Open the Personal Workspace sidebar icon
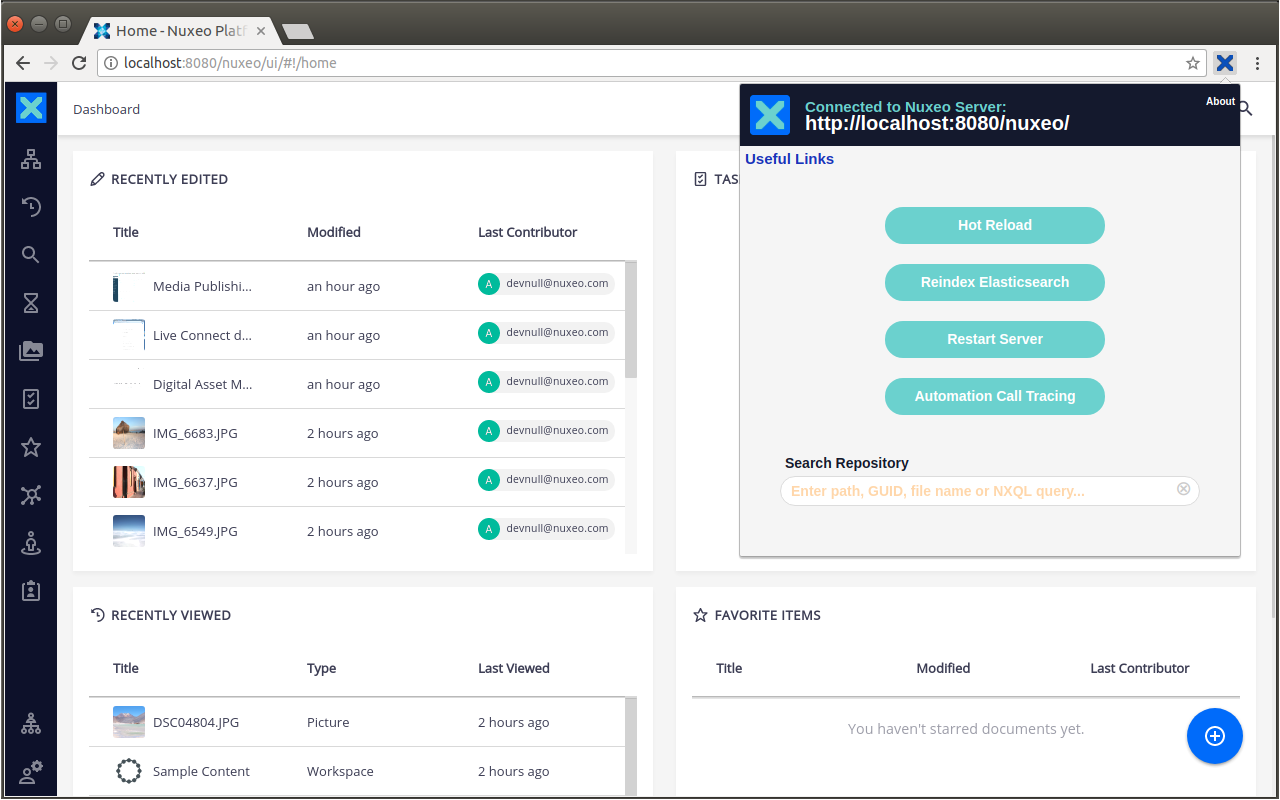Image resolution: width=1280 pixels, height=800 pixels. click(x=31, y=543)
